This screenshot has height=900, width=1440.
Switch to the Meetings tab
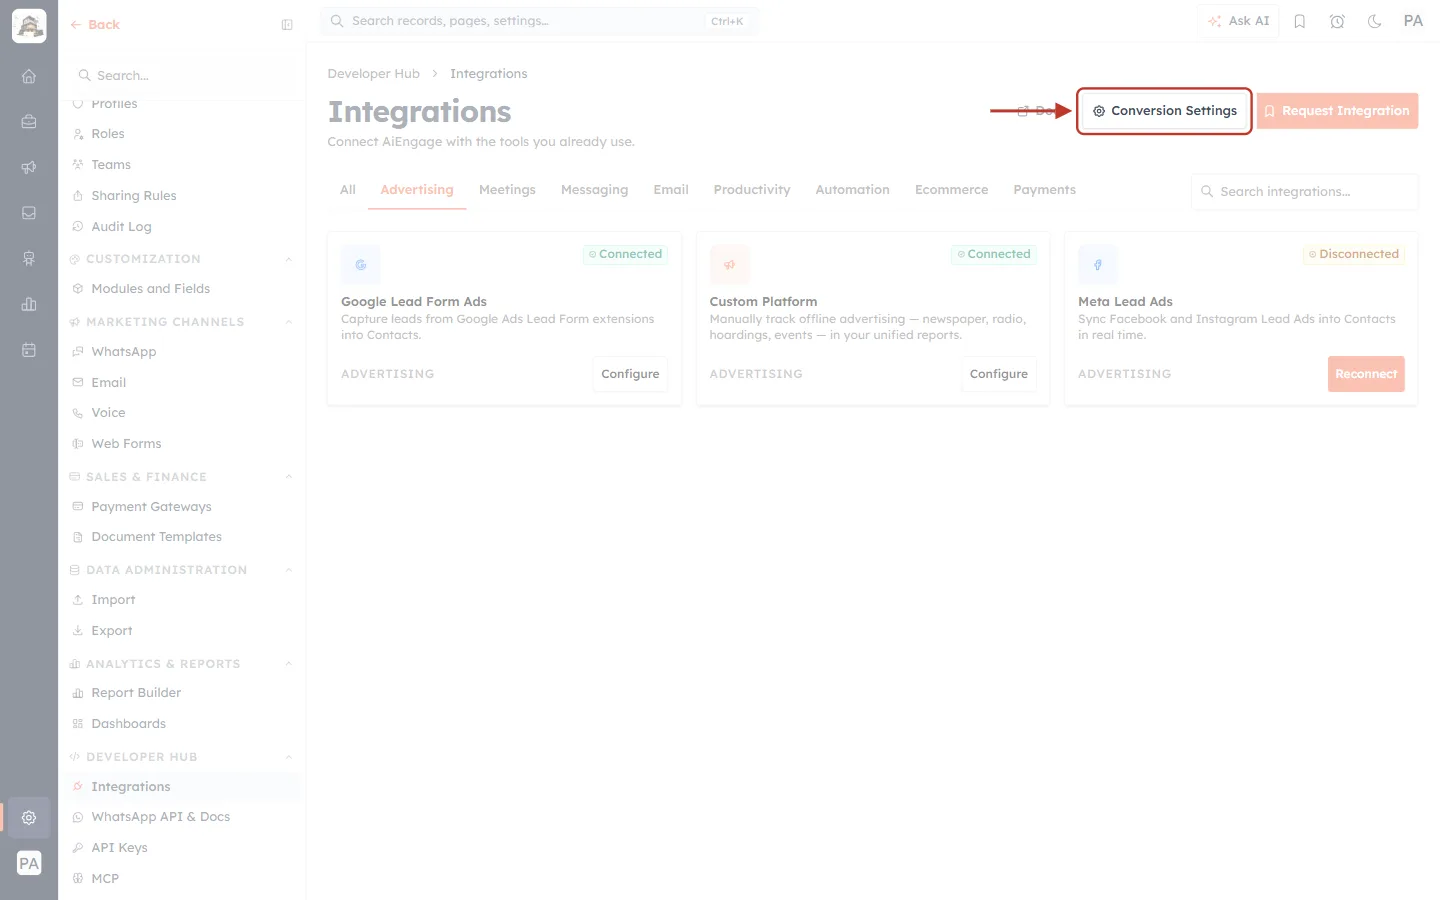tap(507, 190)
